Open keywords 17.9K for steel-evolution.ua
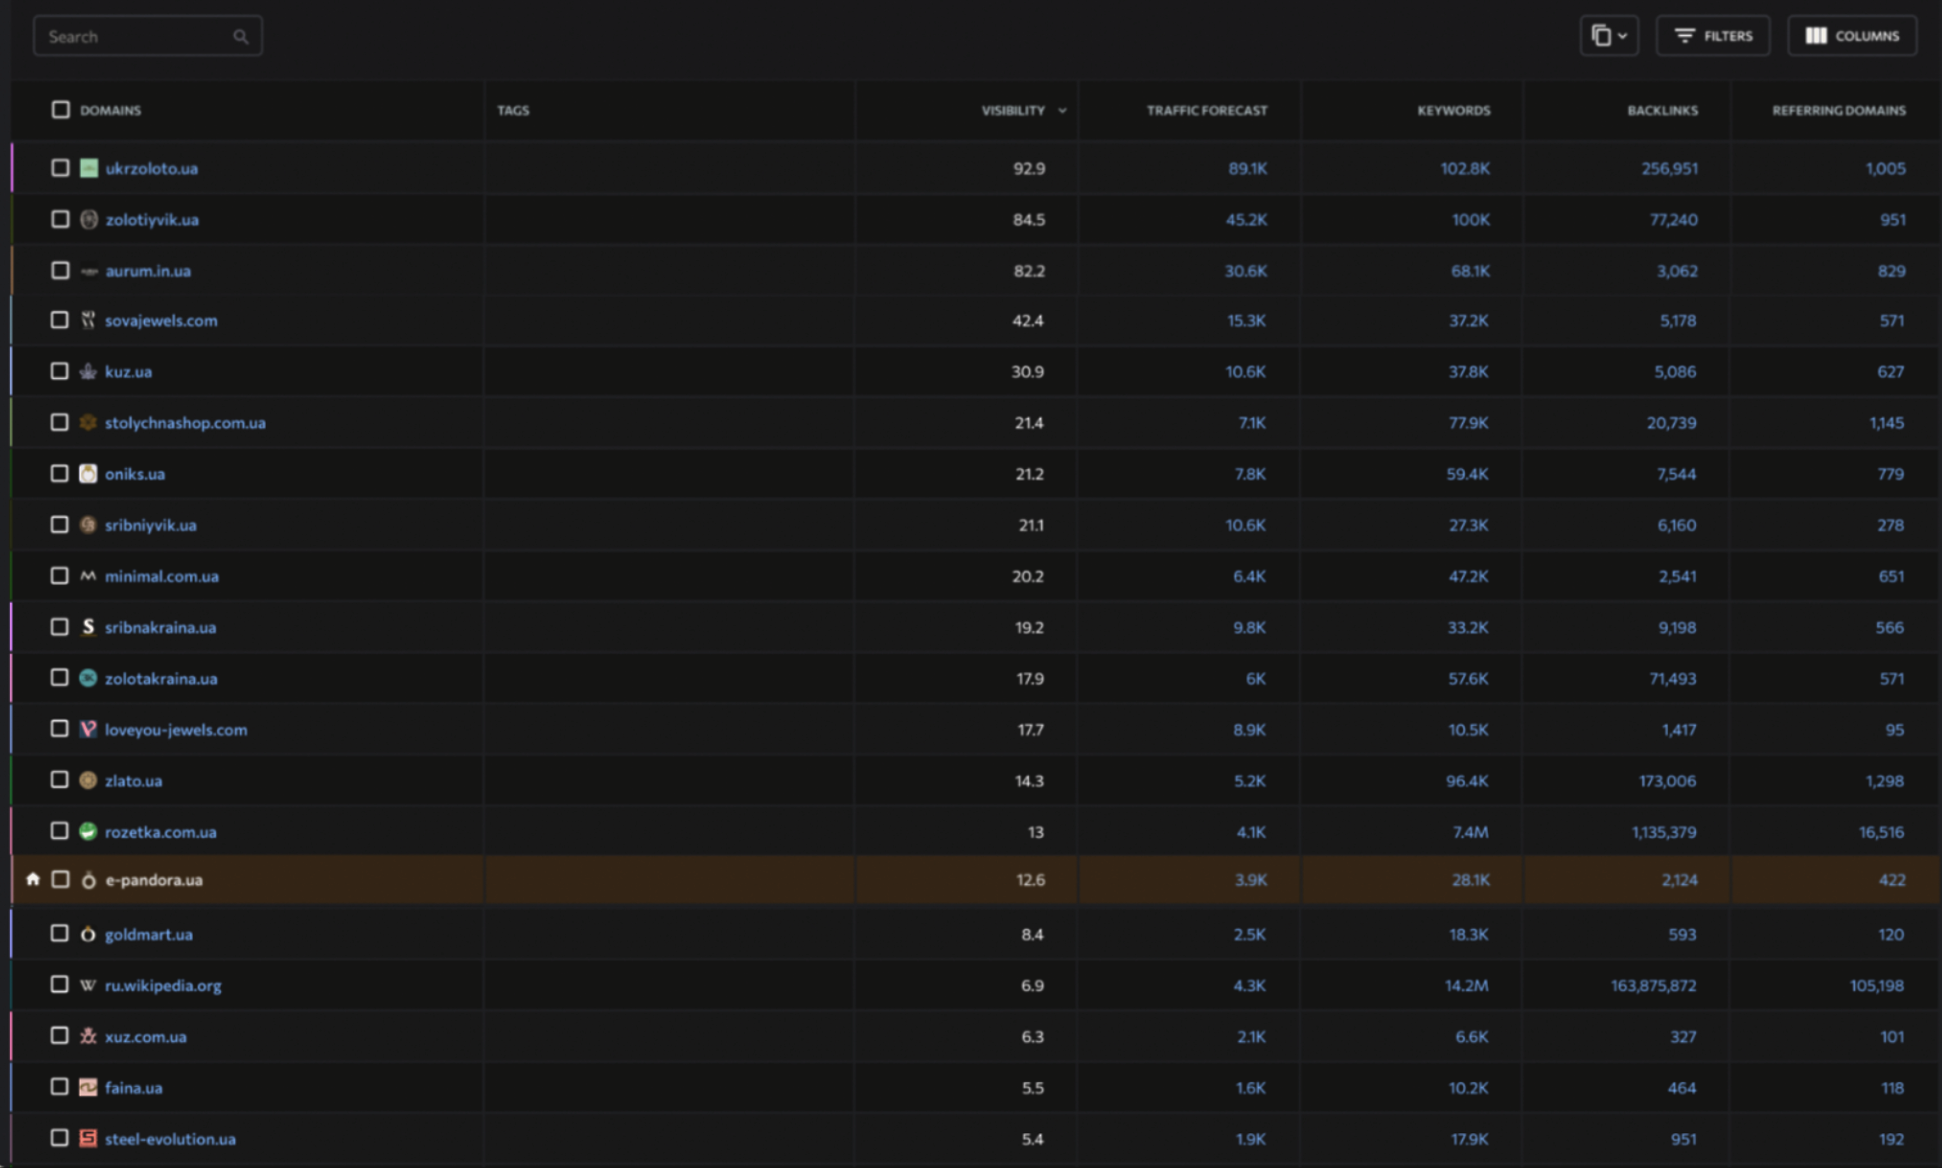 click(x=1469, y=1139)
